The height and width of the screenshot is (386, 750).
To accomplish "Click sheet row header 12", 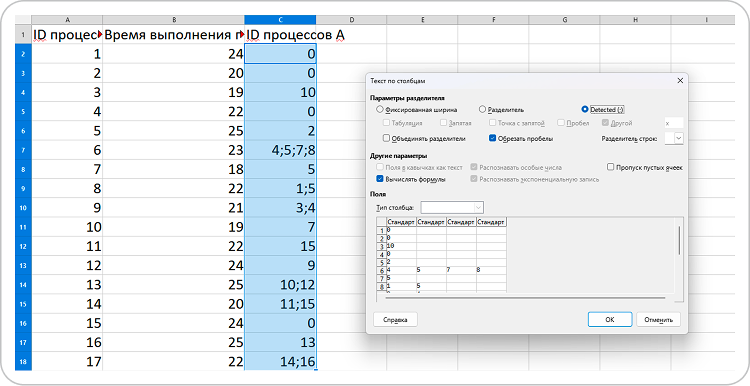I will [x=23, y=246].
